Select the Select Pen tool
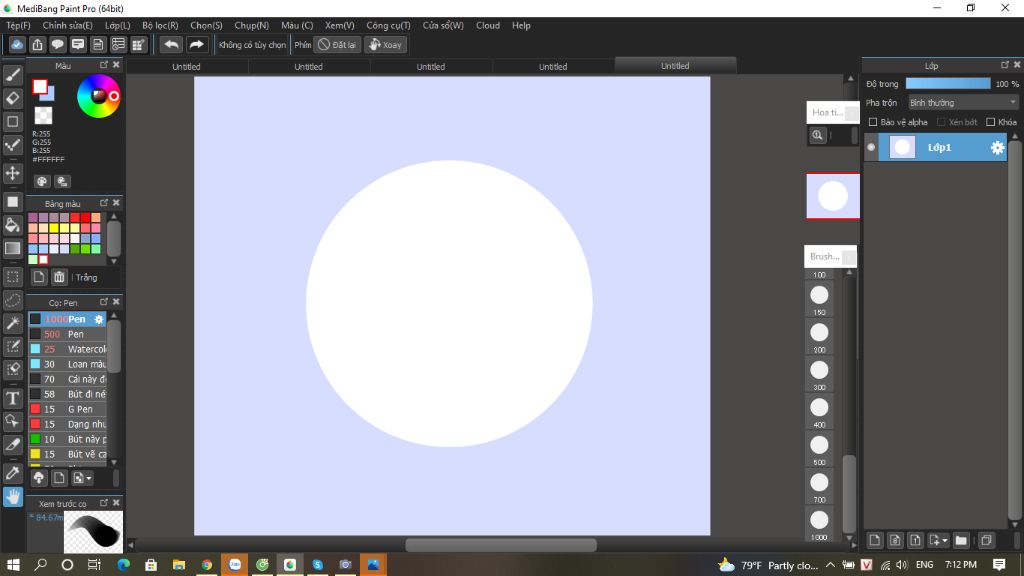The image size is (1024, 576). click(12, 346)
